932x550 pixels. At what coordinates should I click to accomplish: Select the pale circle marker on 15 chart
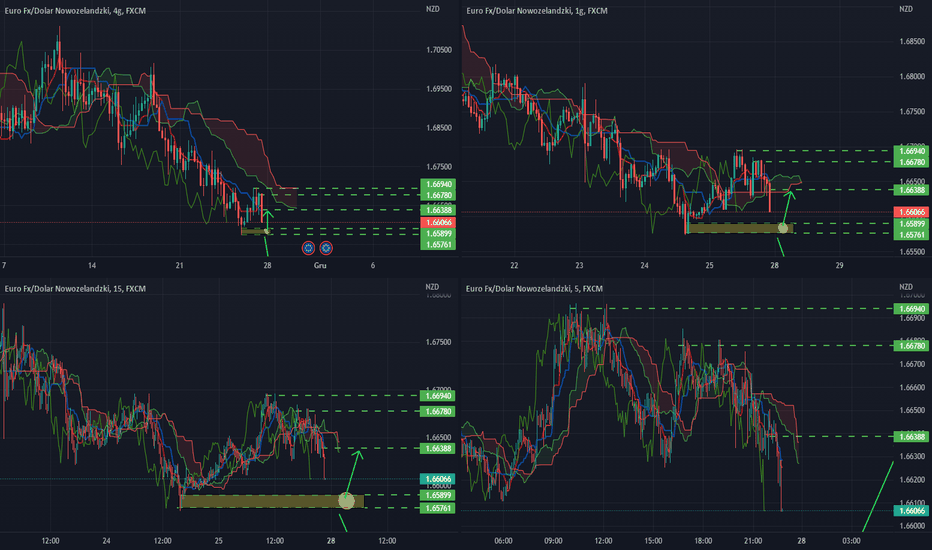[x=347, y=501]
